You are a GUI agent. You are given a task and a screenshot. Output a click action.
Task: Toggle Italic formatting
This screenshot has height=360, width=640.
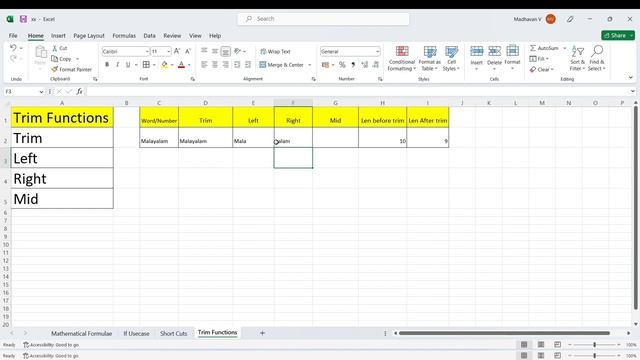118,64
